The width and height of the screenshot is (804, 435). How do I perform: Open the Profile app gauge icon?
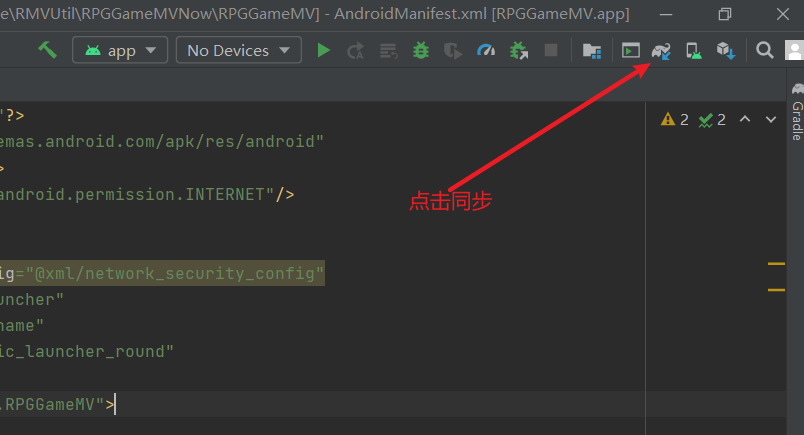click(x=486, y=50)
